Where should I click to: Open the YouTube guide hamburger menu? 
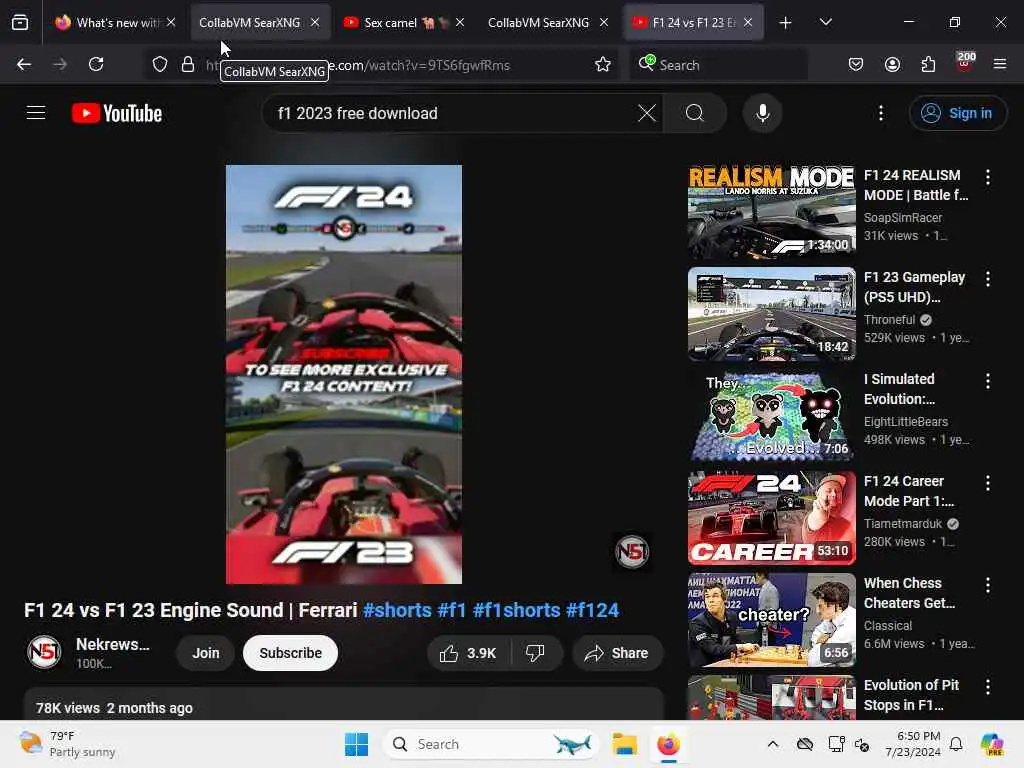tap(36, 113)
